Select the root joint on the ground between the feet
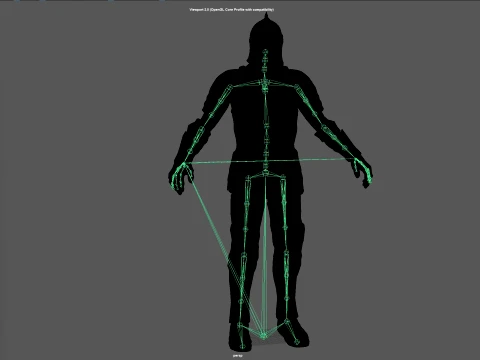 click(263, 336)
